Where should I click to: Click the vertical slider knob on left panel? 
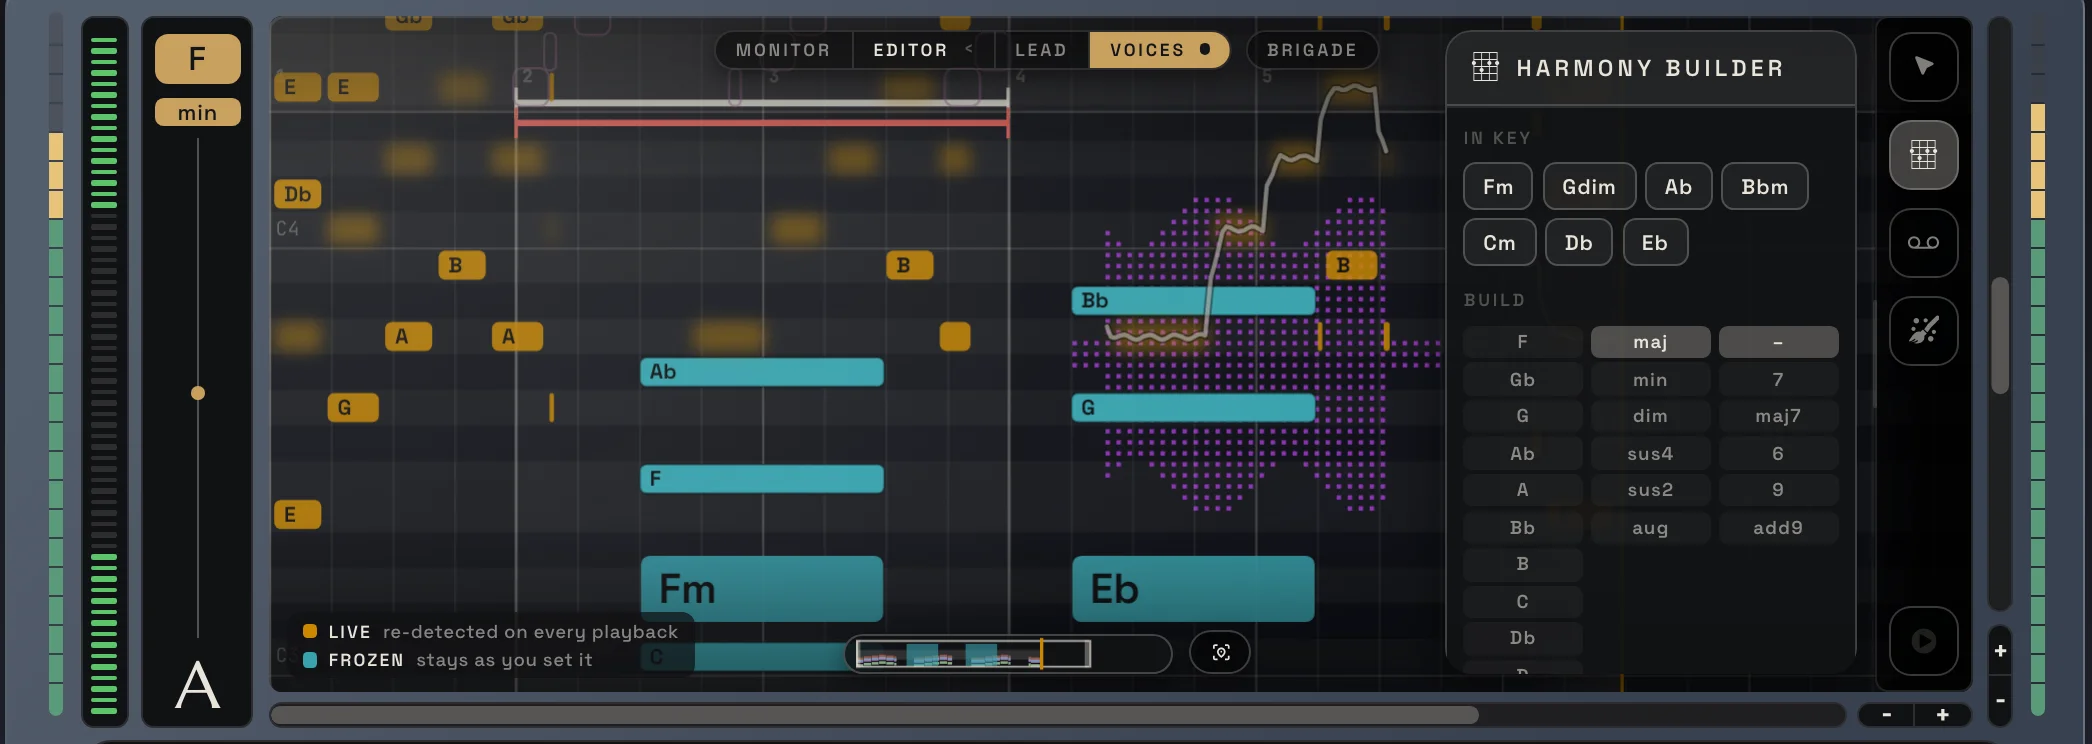click(198, 393)
